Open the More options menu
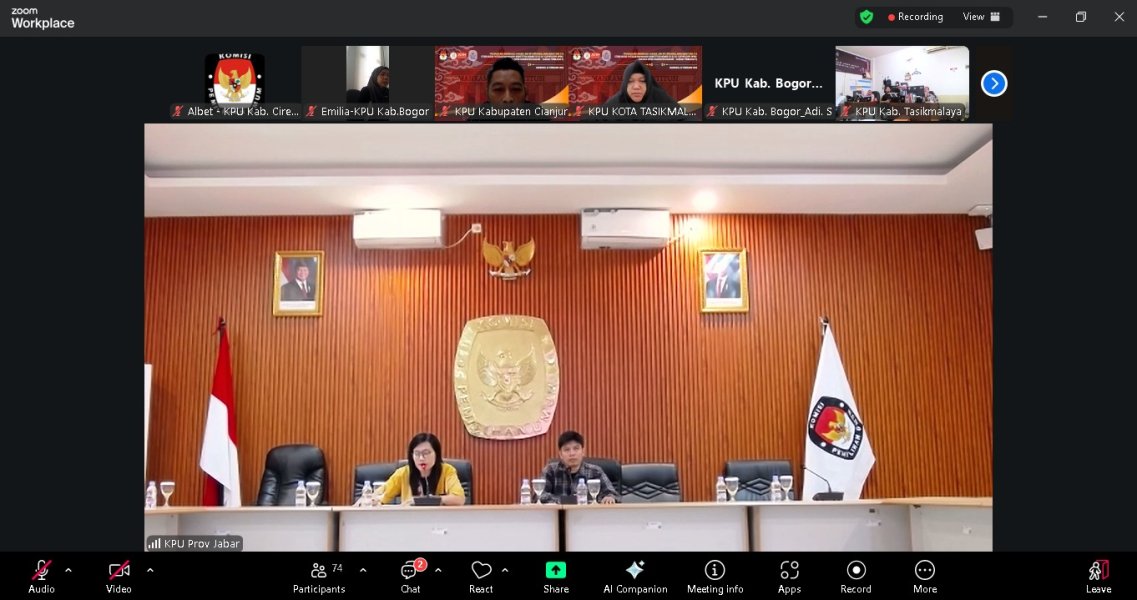The image size is (1137, 600). click(x=924, y=576)
